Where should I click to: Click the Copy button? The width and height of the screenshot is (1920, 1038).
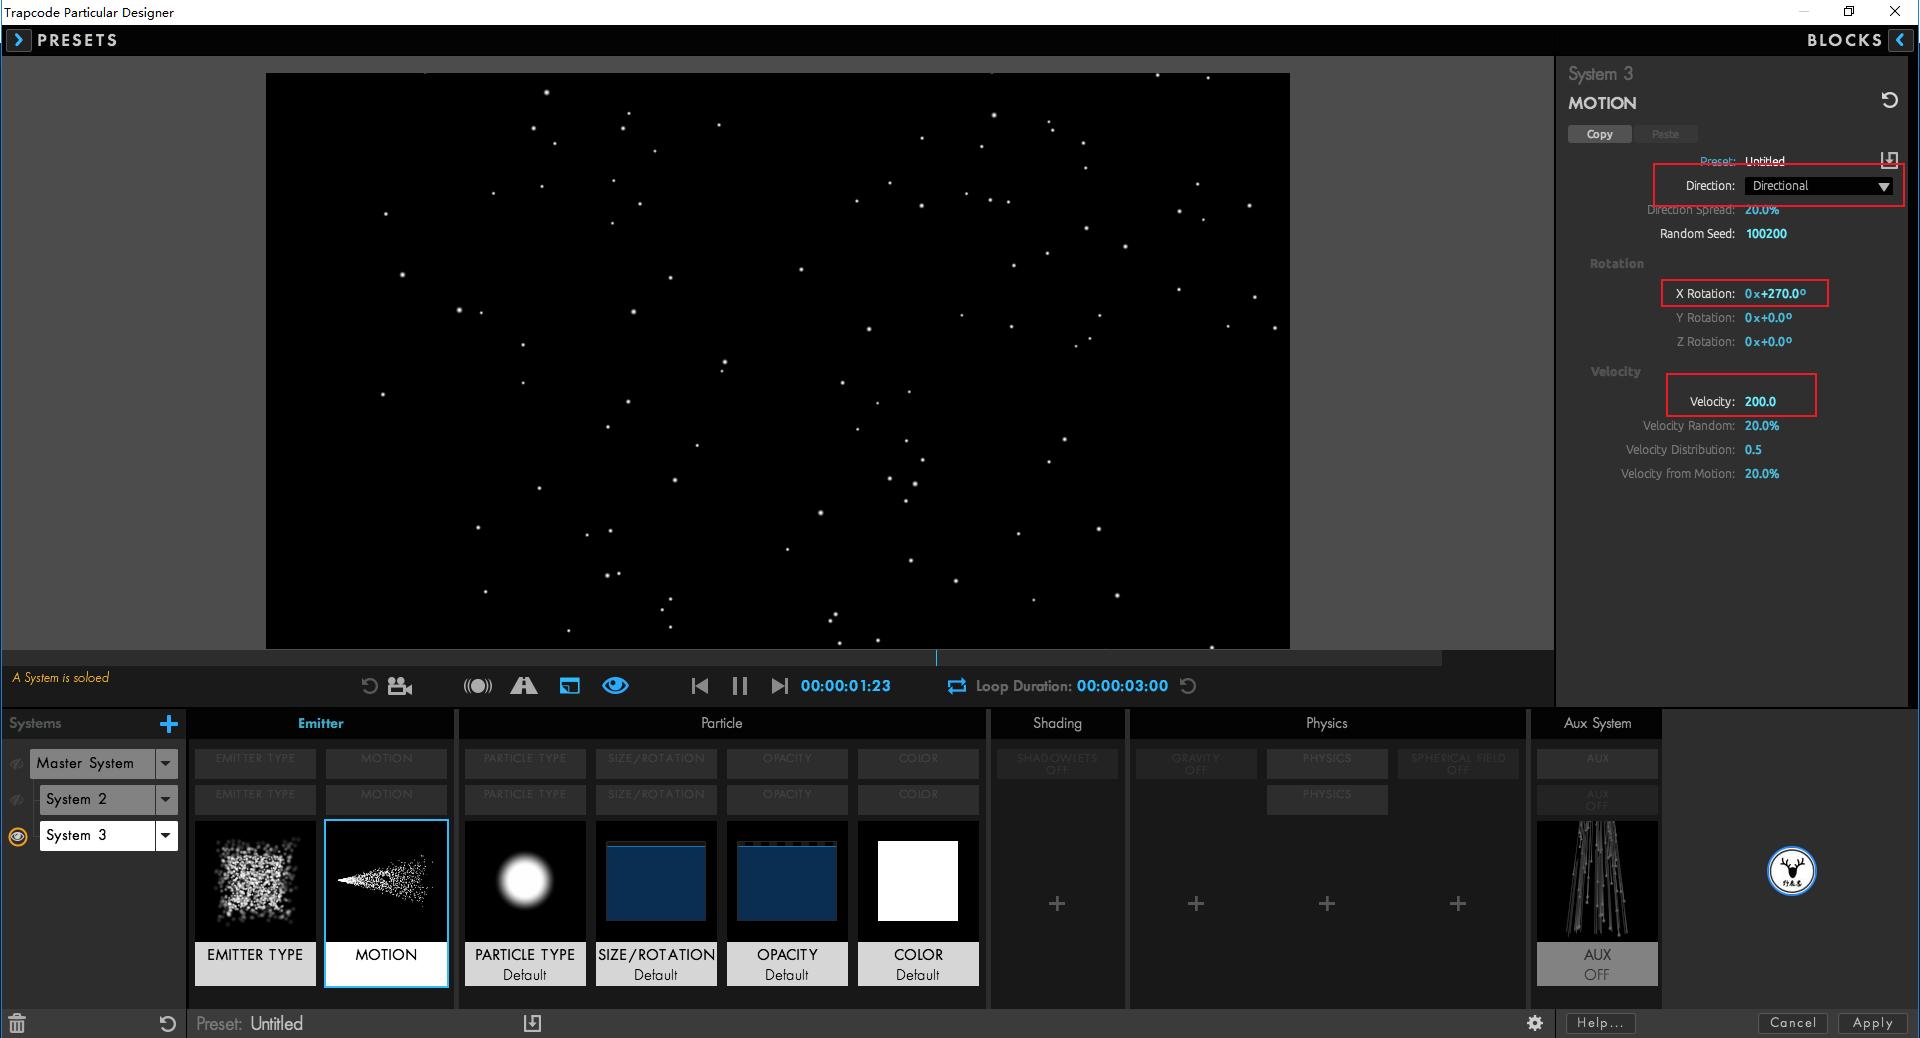pyautogui.click(x=1599, y=134)
